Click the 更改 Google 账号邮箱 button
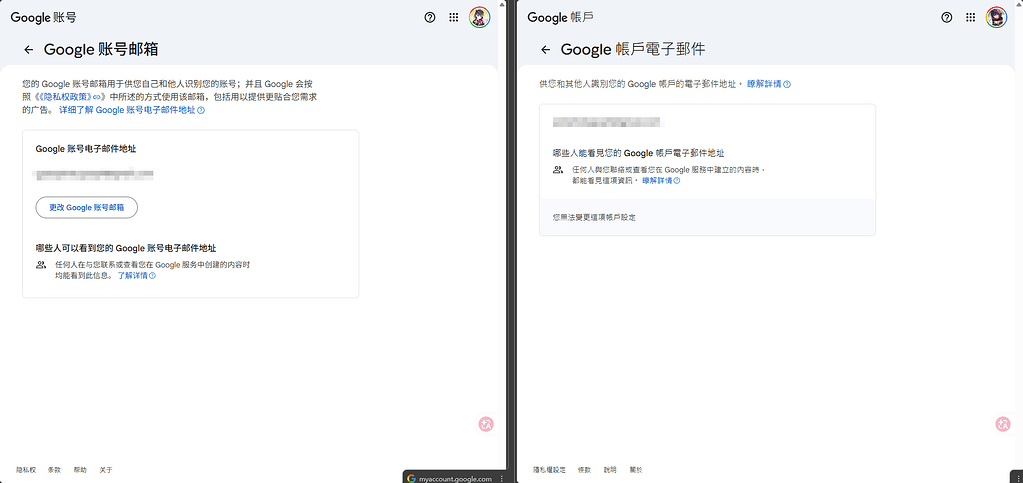The image size is (1023, 483). tap(86, 208)
